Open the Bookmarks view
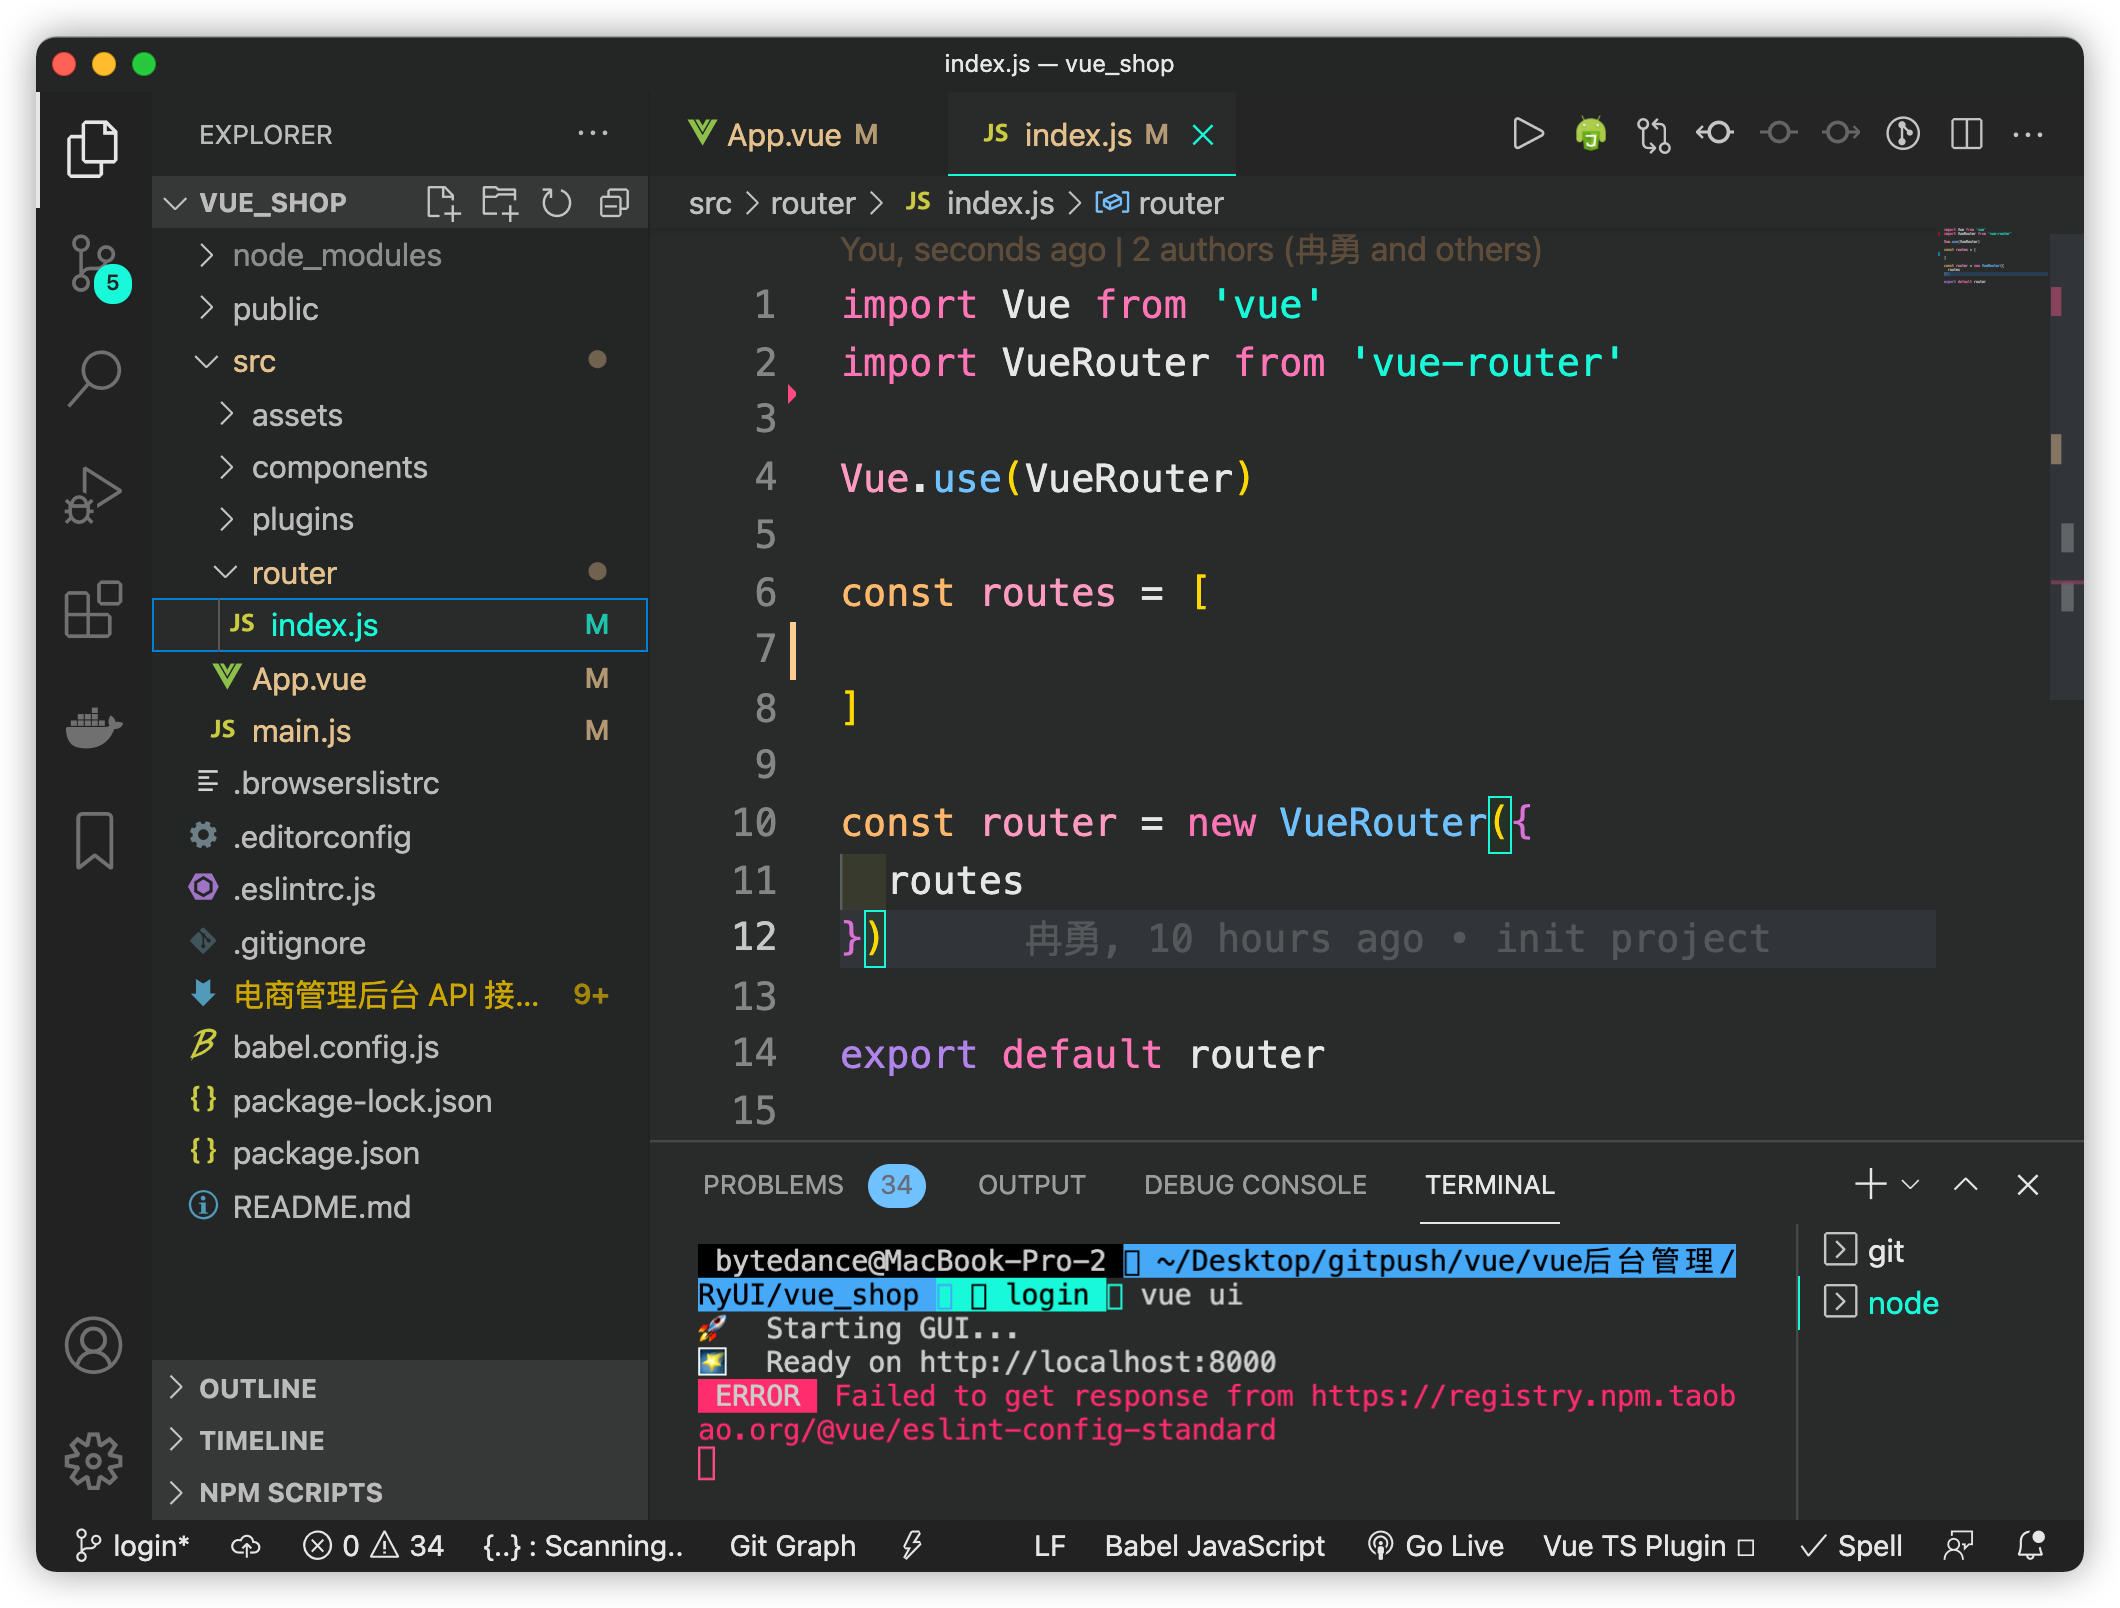 (93, 840)
